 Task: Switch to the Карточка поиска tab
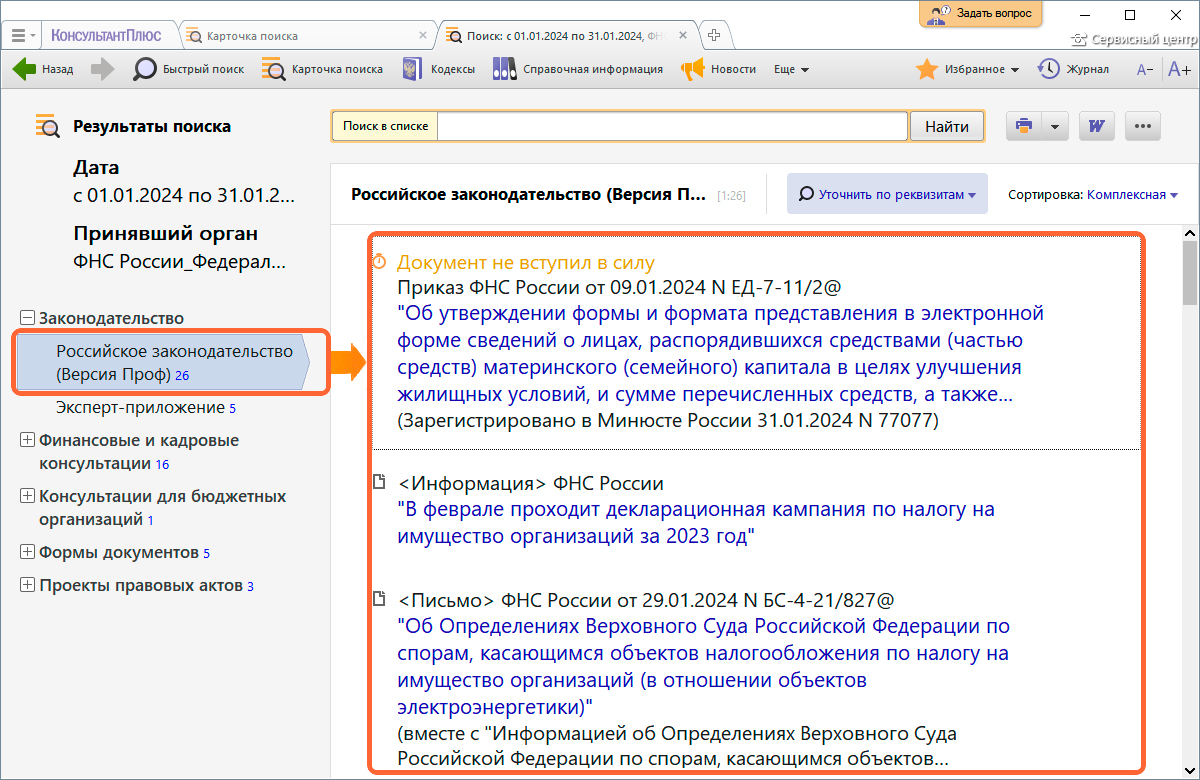pyautogui.click(x=309, y=36)
